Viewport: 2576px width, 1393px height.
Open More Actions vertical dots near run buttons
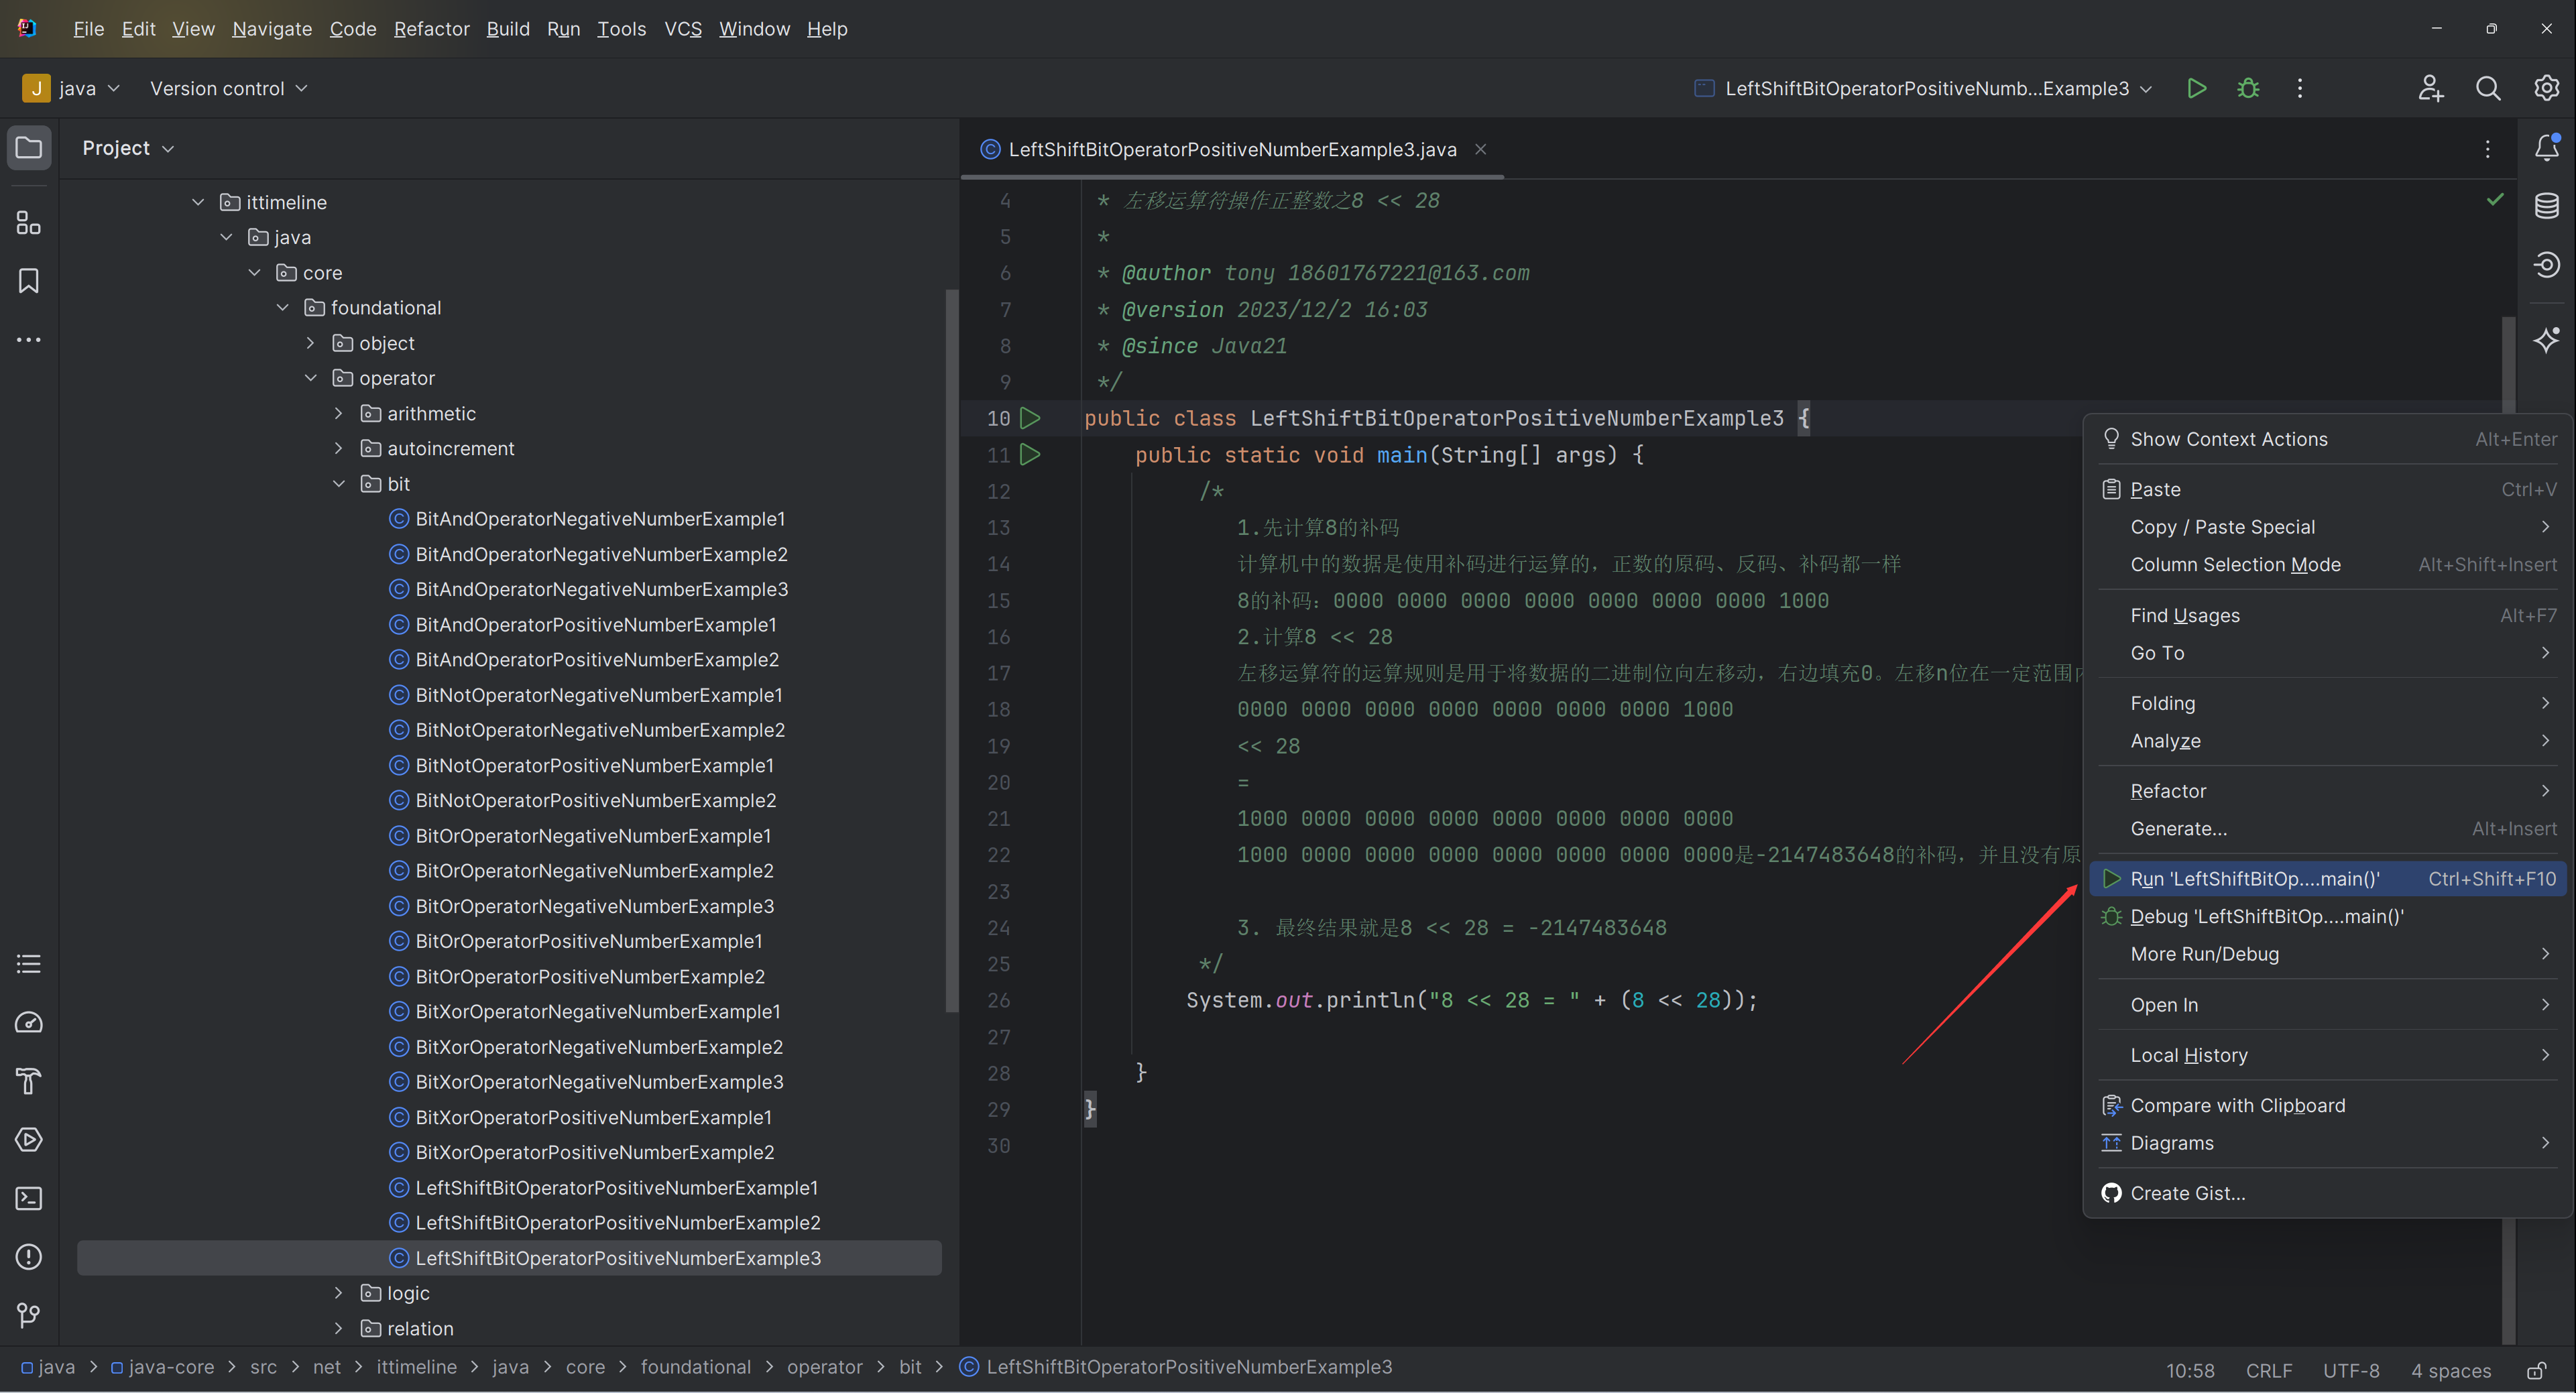point(2300,88)
